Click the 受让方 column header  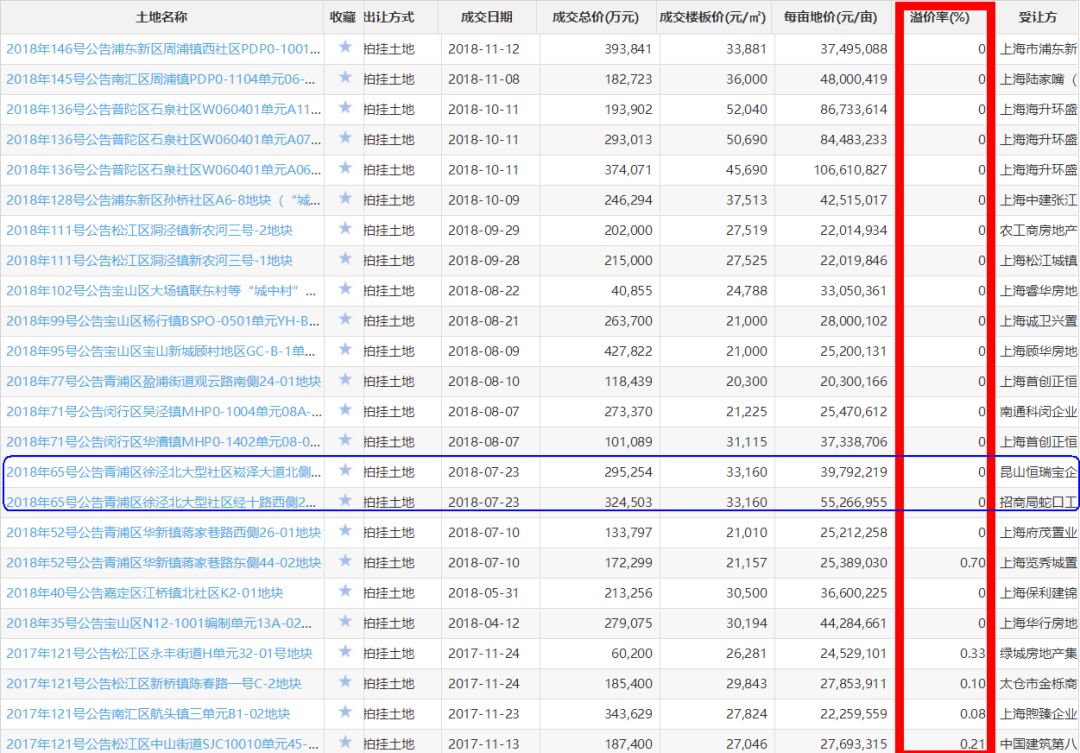1037,17
